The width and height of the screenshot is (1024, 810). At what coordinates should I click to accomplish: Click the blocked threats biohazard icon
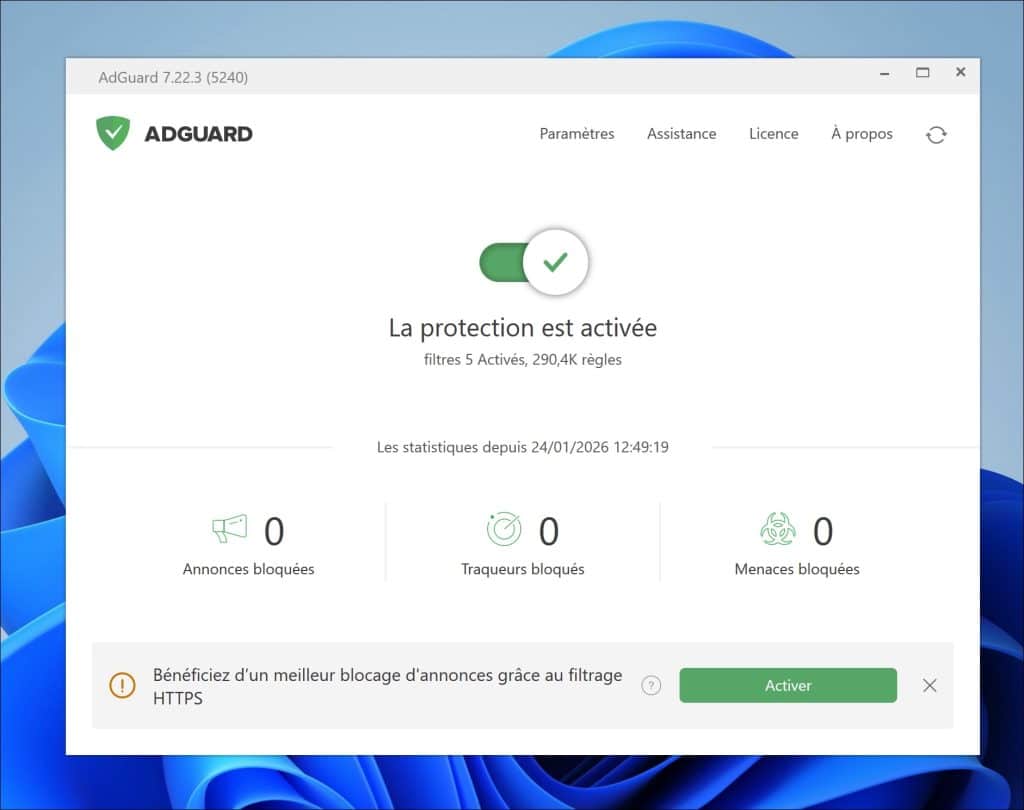pos(780,530)
